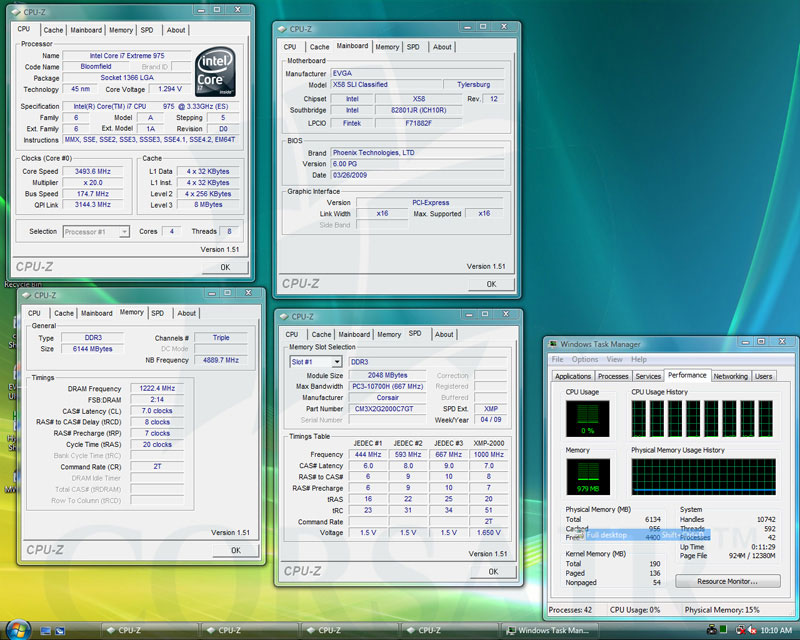800x640 pixels.
Task: Click the title bar icon of the CPU-Z Memory window
Action: click(x=27, y=295)
